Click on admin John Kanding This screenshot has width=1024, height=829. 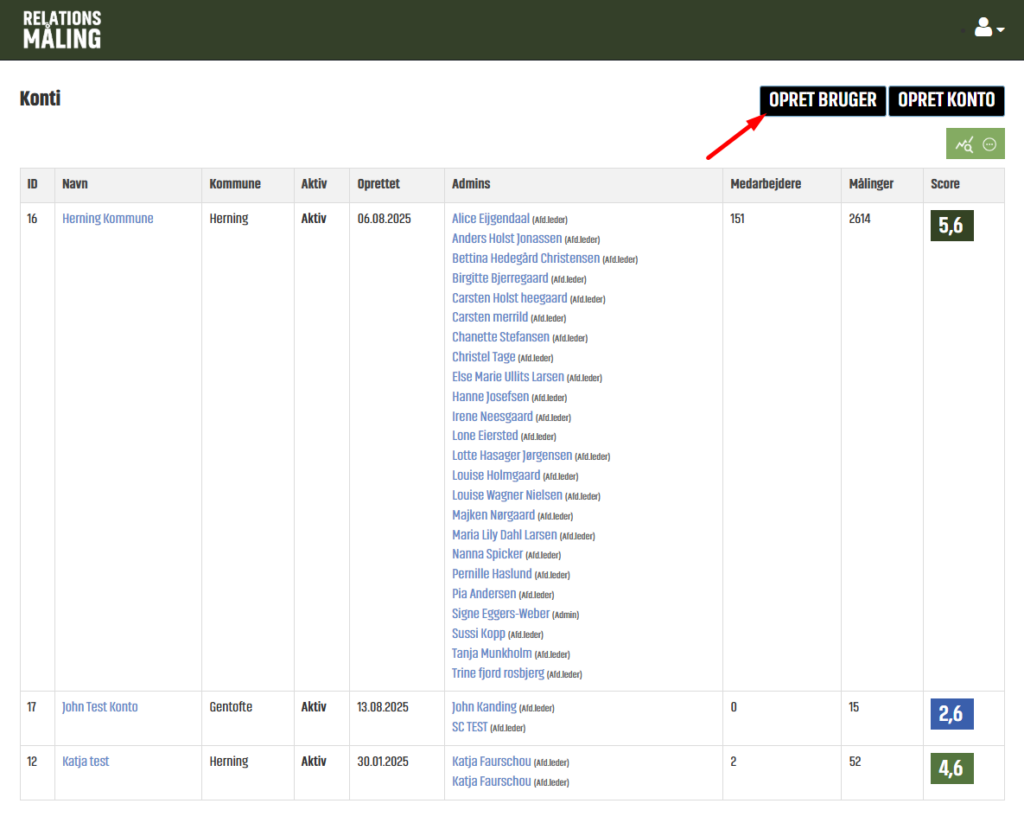click(484, 707)
